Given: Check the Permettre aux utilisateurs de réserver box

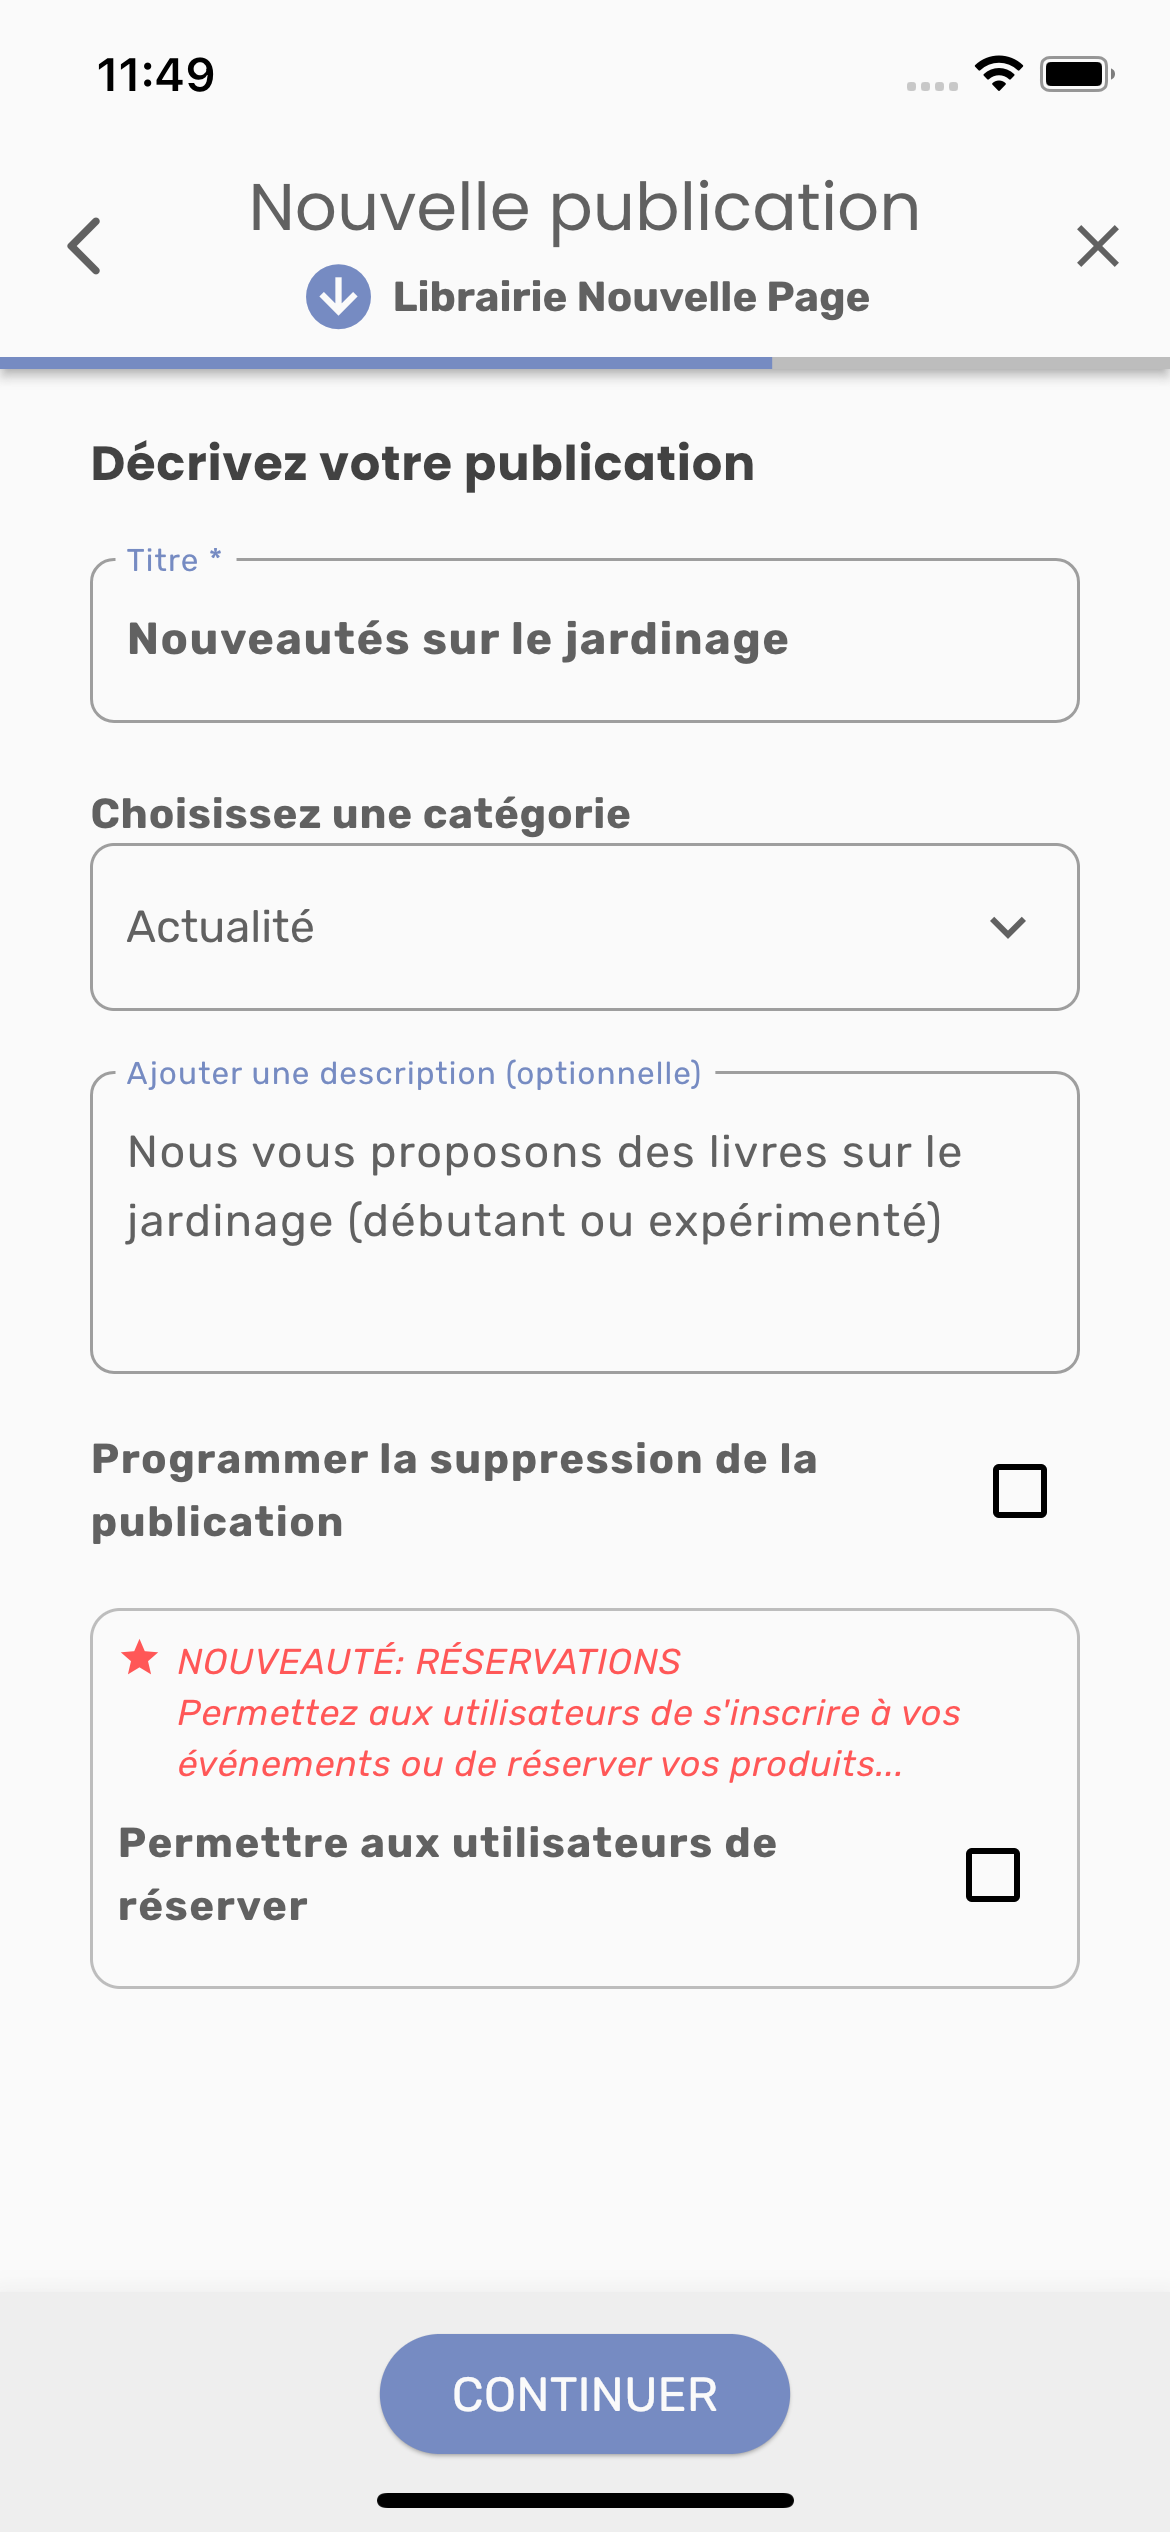Looking at the screenshot, I should (992, 1875).
